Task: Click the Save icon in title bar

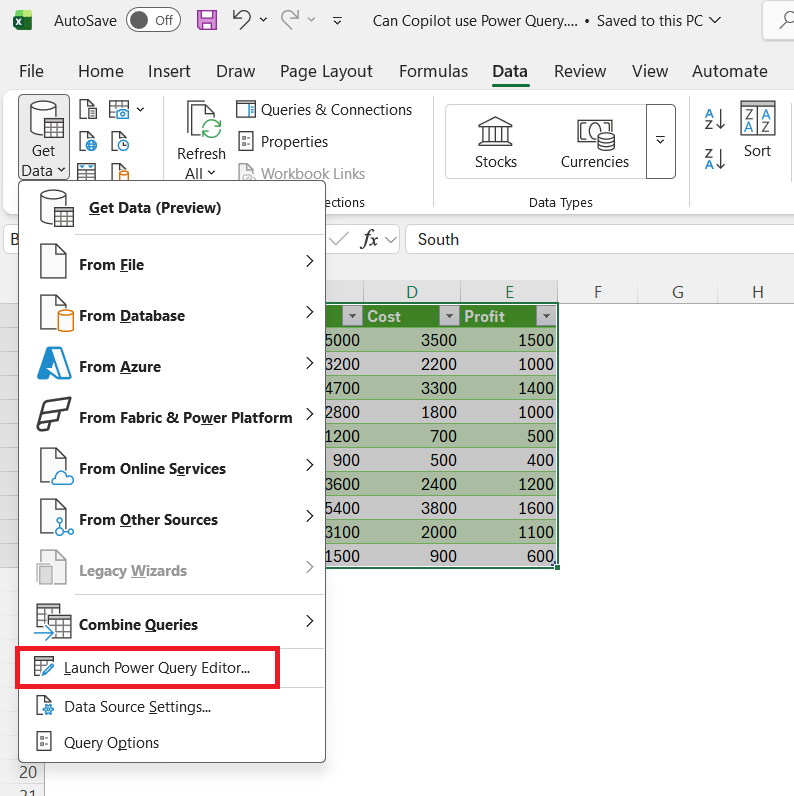Action: tap(207, 20)
